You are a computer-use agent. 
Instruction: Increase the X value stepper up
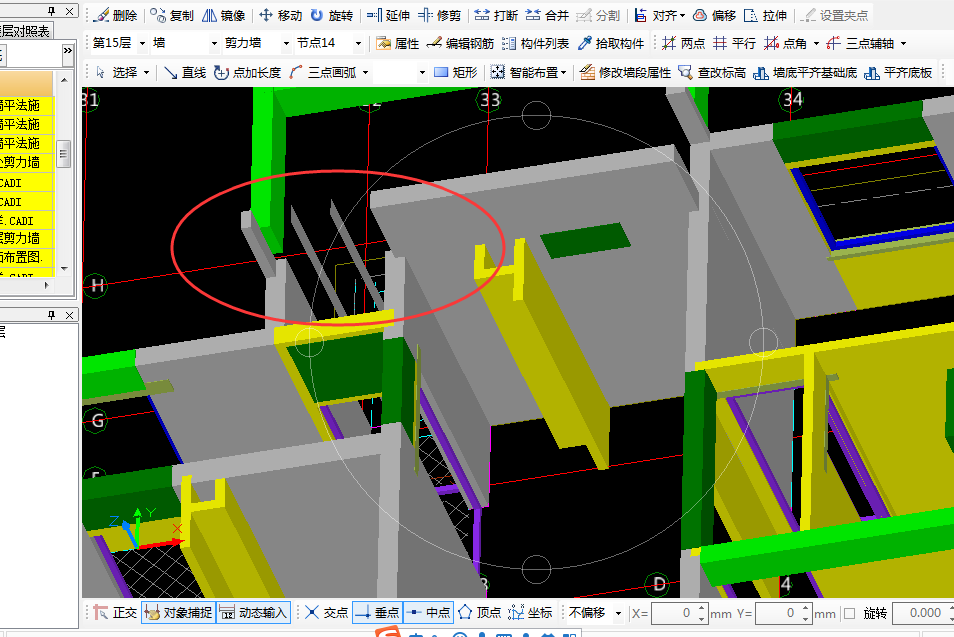point(701,608)
